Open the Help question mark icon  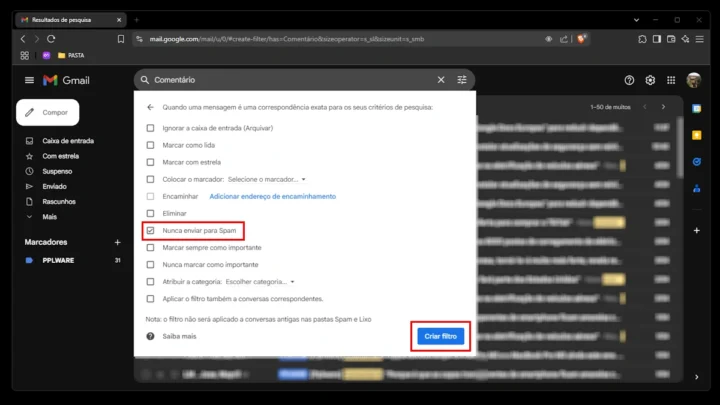[629, 80]
